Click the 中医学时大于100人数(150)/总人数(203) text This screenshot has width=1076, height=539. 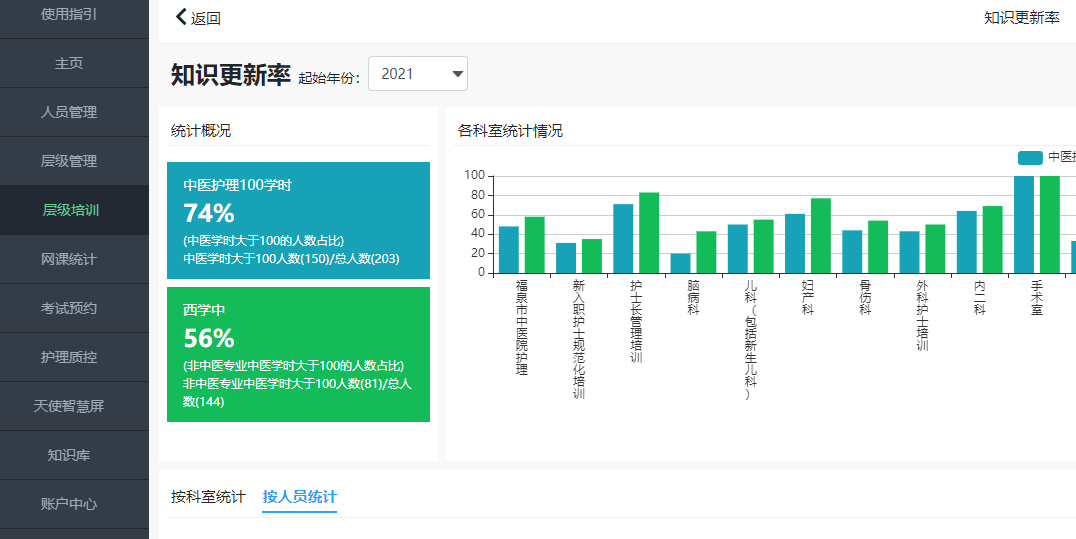click(x=291, y=259)
